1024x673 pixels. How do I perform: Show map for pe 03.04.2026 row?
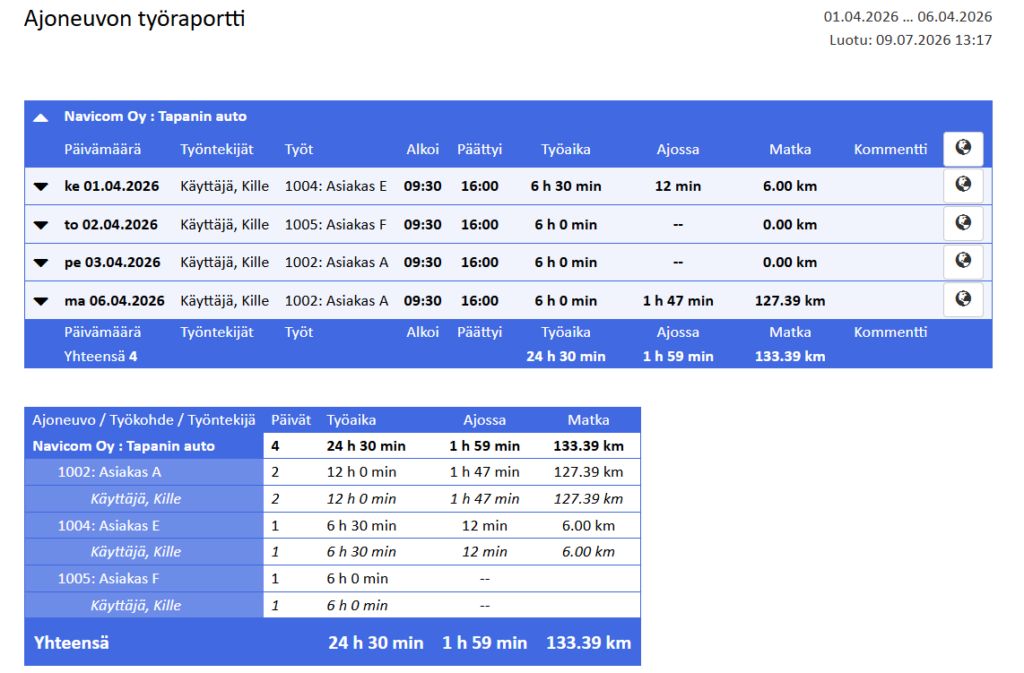[x=963, y=262]
